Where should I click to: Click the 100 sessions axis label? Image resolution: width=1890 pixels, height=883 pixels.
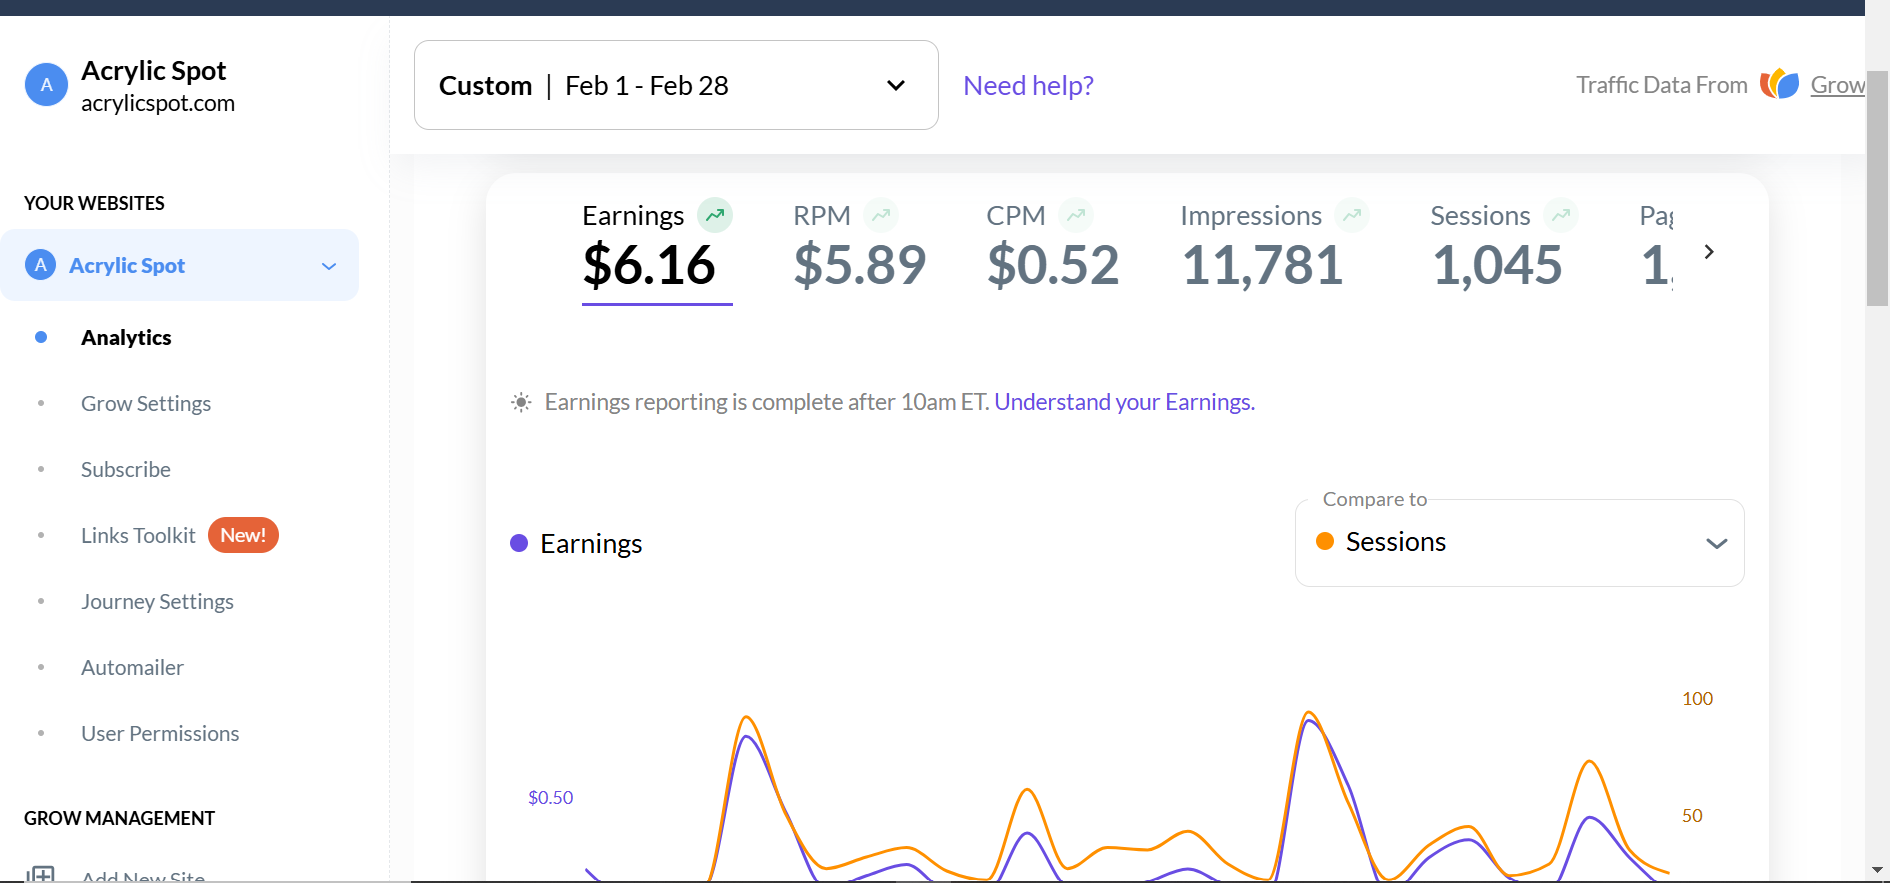tap(1697, 699)
